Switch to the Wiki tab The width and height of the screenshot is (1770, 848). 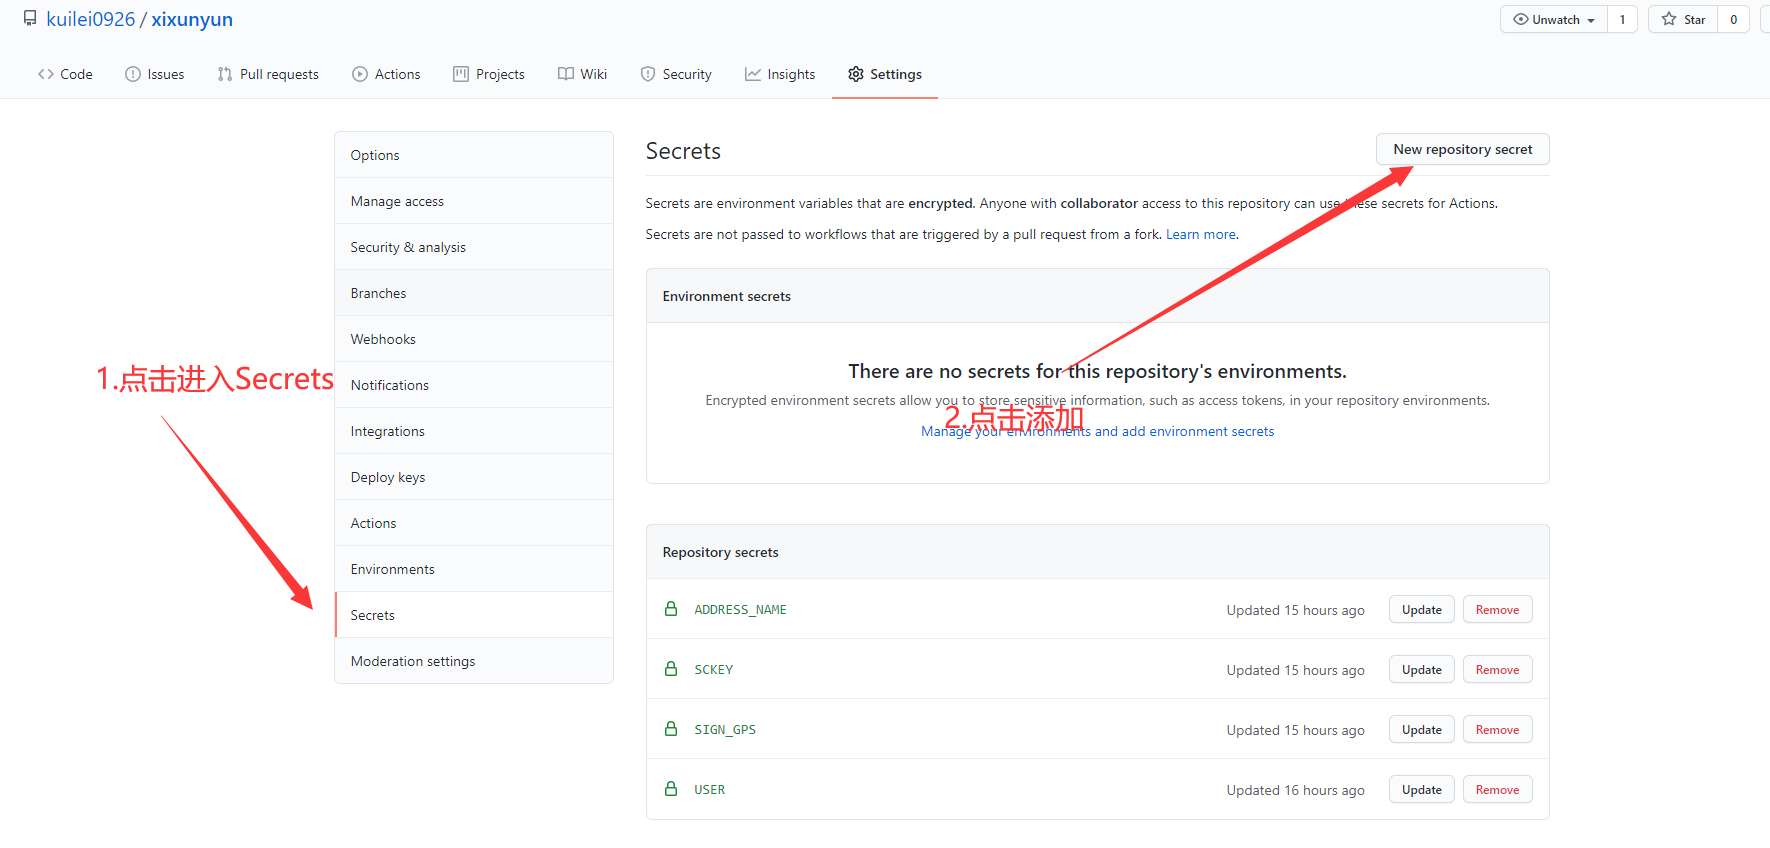[x=583, y=74]
